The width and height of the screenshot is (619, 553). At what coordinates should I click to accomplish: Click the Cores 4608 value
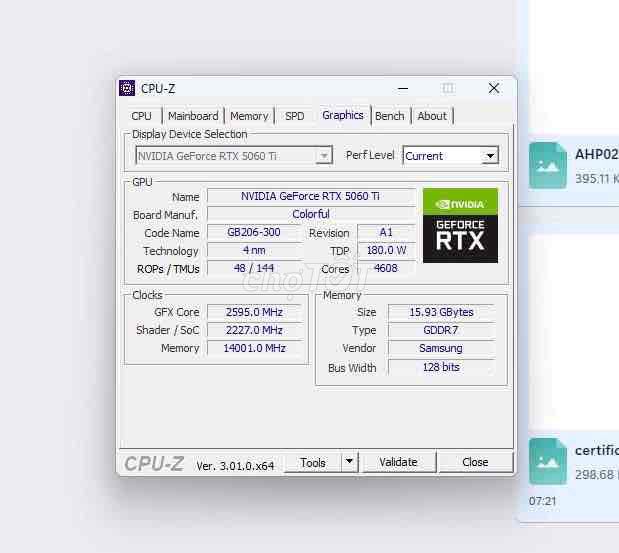[x=386, y=268]
